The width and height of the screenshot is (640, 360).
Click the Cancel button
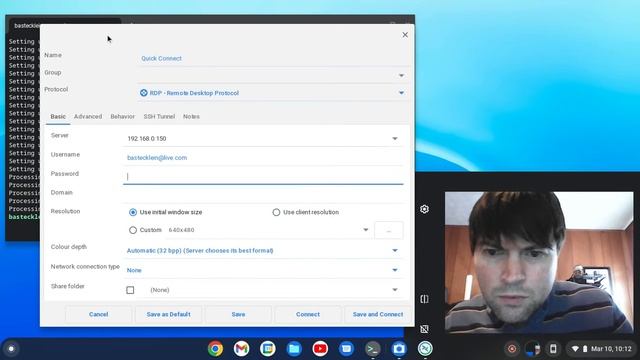click(98, 314)
